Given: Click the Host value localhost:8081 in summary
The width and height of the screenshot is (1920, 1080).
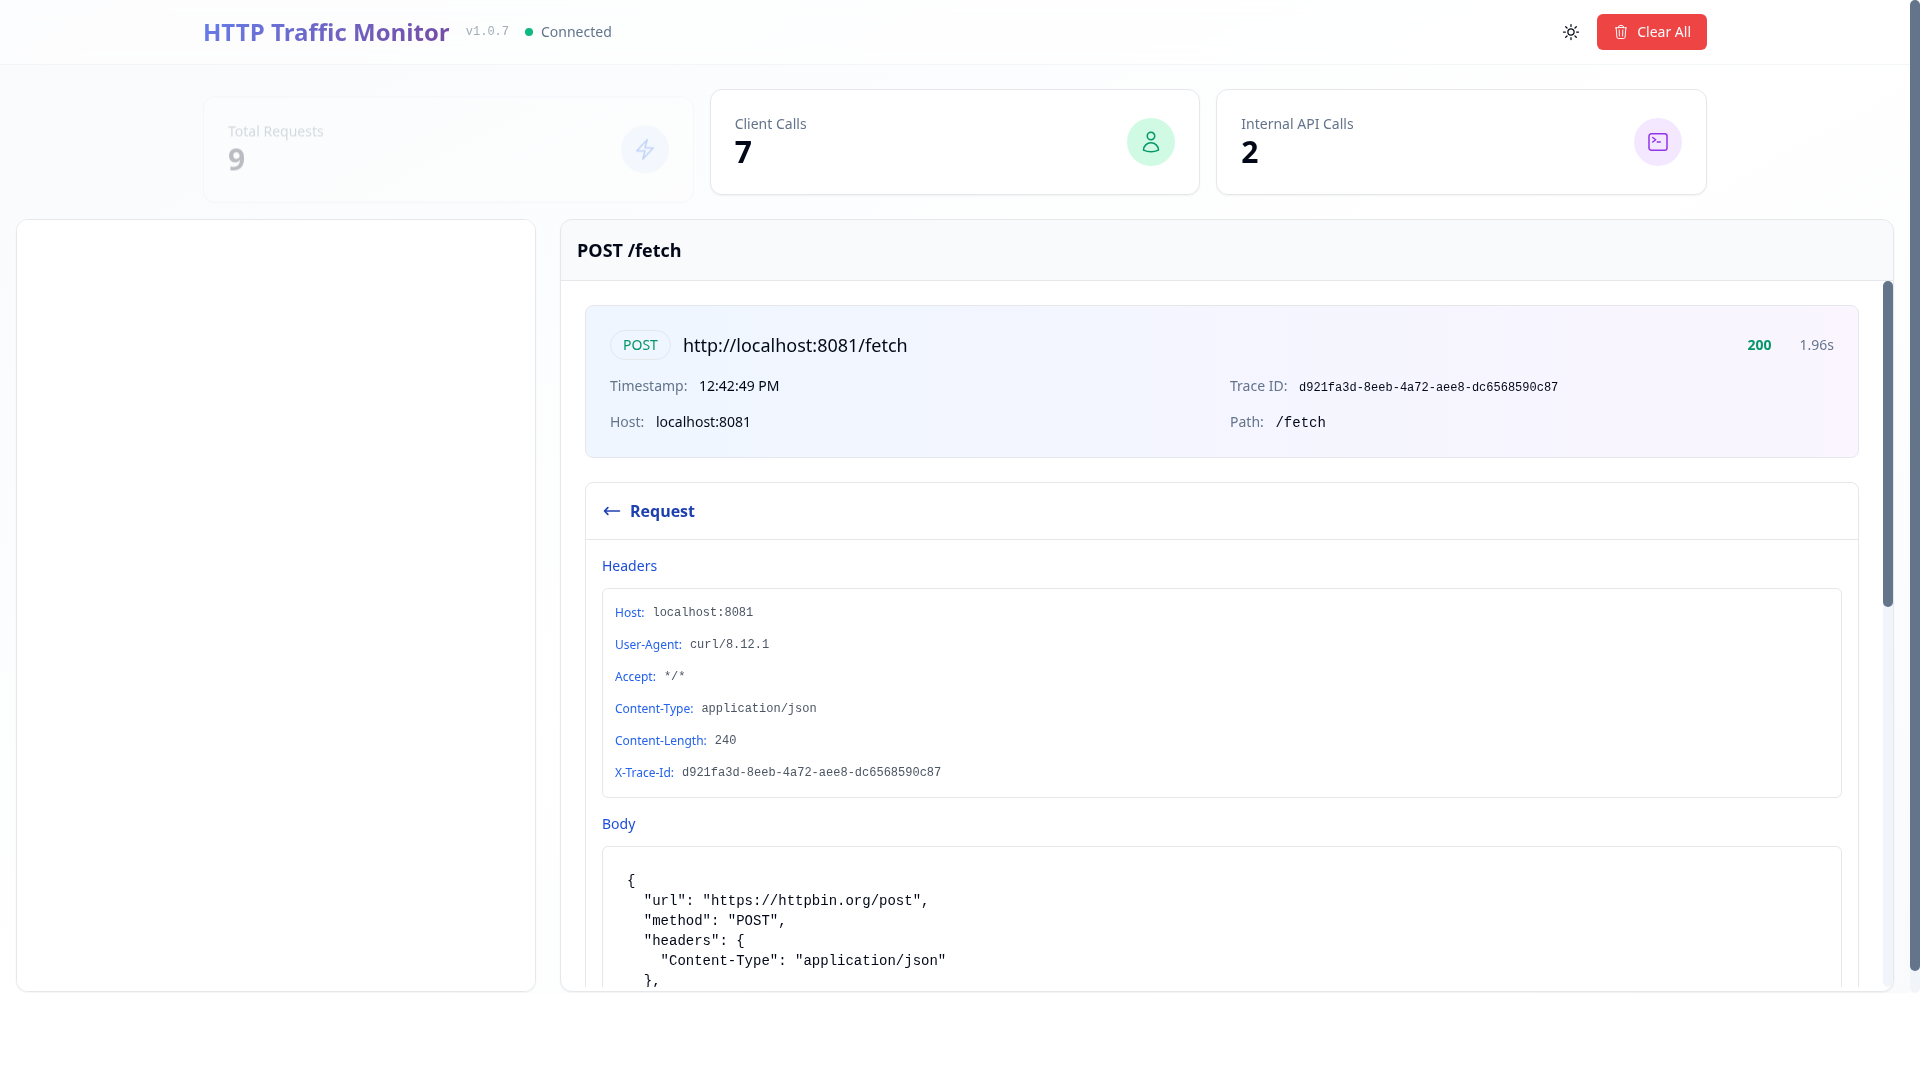Looking at the screenshot, I should tap(703, 422).
